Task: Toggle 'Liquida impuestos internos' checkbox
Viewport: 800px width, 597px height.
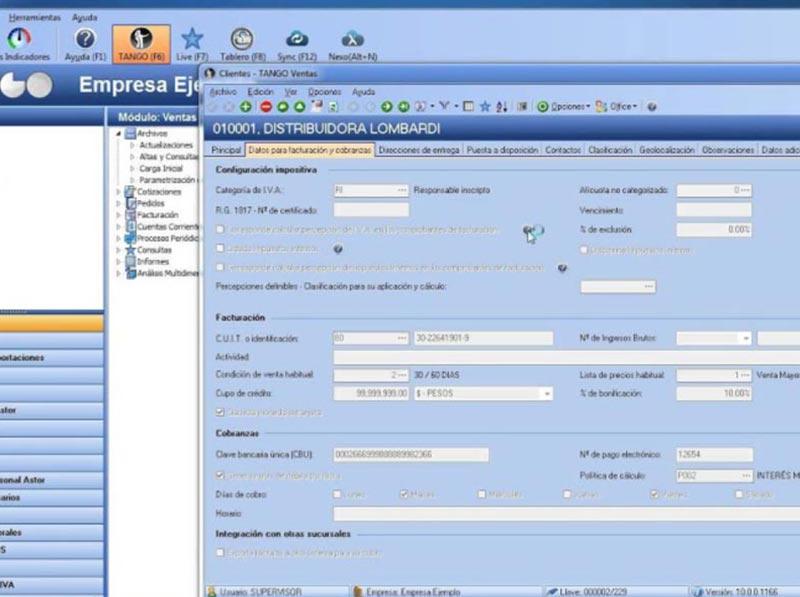Action: point(220,248)
